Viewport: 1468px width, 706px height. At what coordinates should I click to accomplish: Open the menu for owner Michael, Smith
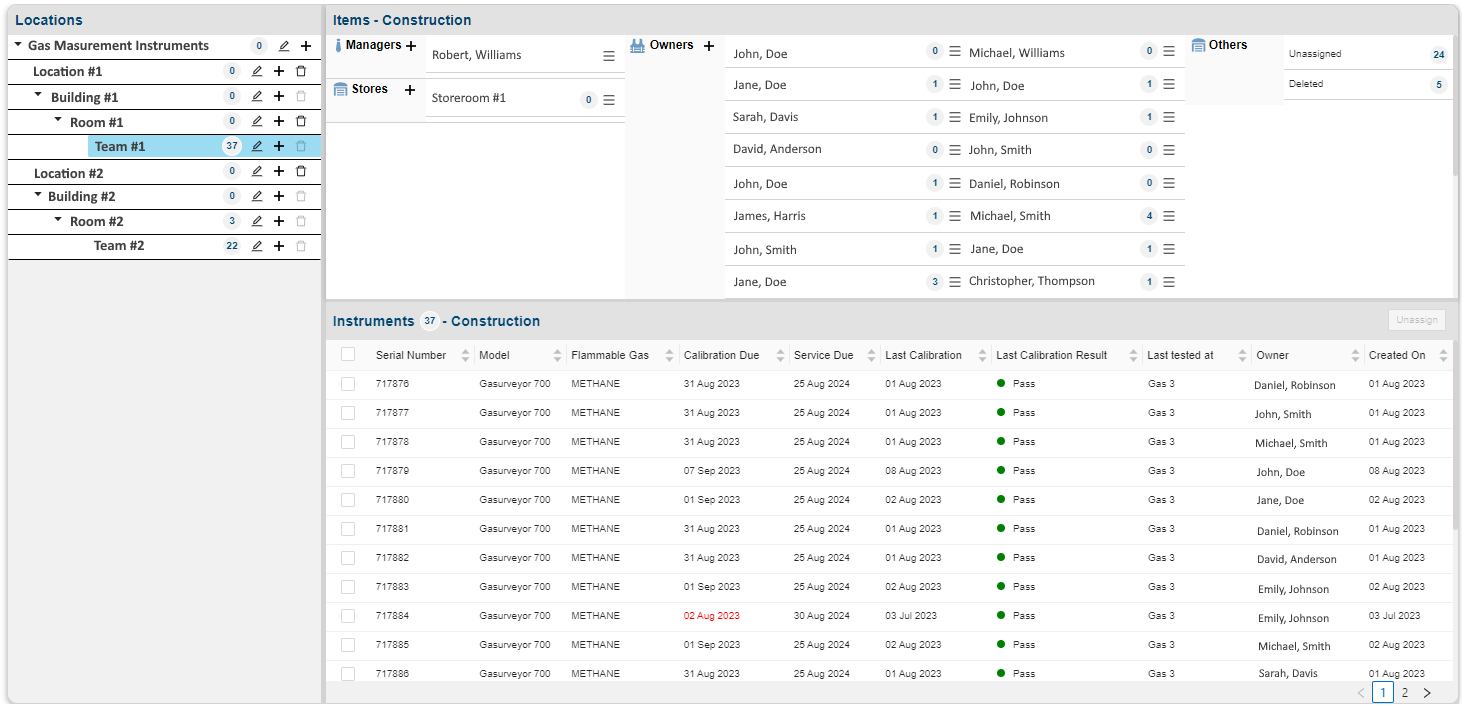(x=1169, y=216)
